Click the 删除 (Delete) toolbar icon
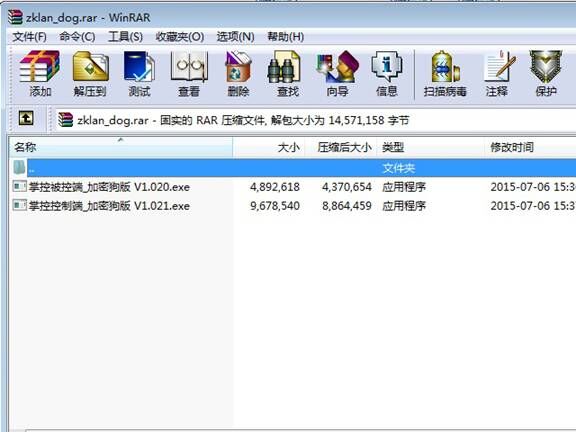The image size is (576, 432). click(238, 66)
